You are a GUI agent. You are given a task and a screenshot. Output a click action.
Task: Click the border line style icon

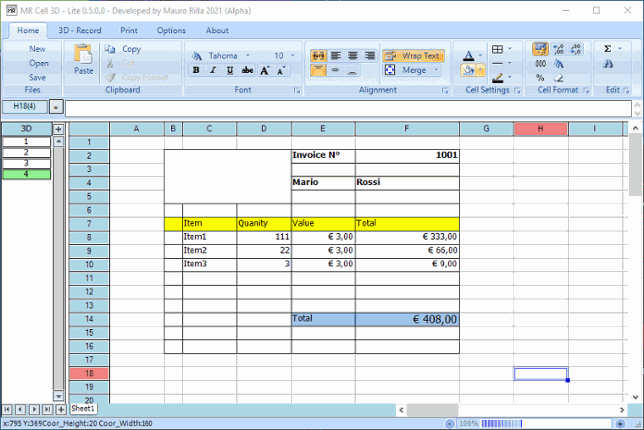coord(497,63)
